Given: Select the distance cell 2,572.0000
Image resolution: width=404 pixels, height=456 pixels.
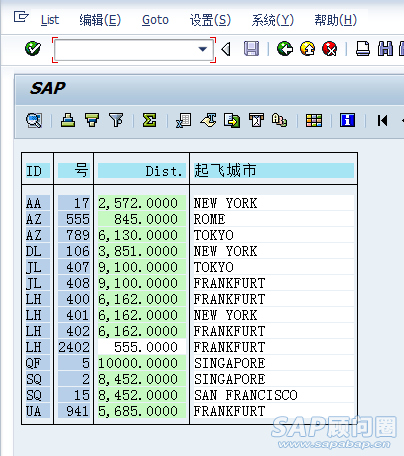Looking at the screenshot, I should click(142, 203).
